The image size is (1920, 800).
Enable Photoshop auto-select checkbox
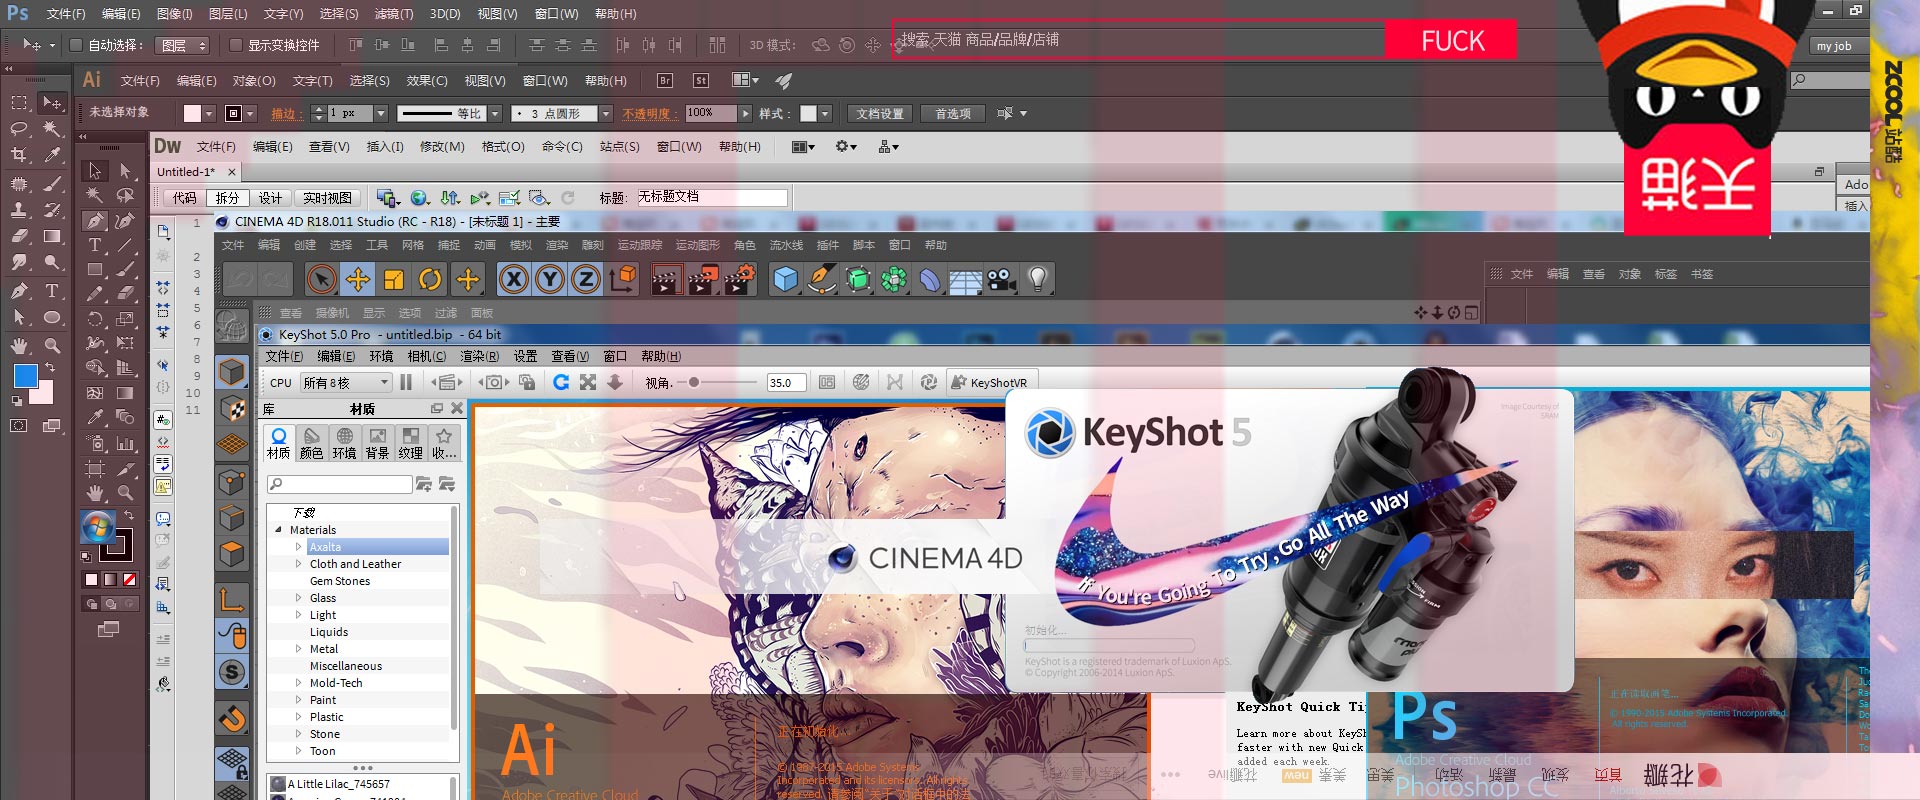click(75, 45)
